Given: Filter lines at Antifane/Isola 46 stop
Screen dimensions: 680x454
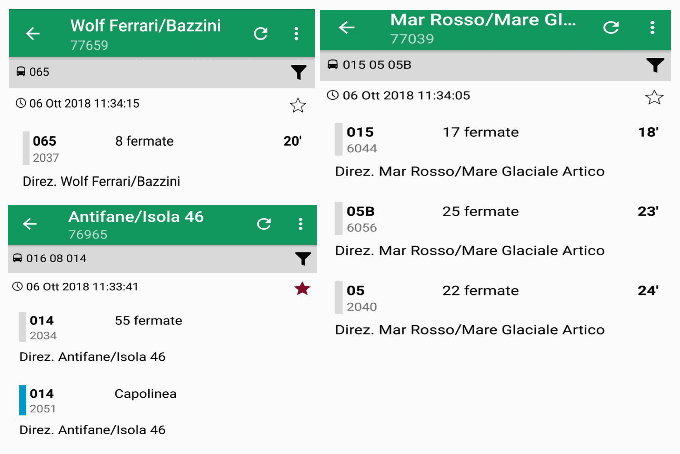Looking at the screenshot, I should pos(302,259).
